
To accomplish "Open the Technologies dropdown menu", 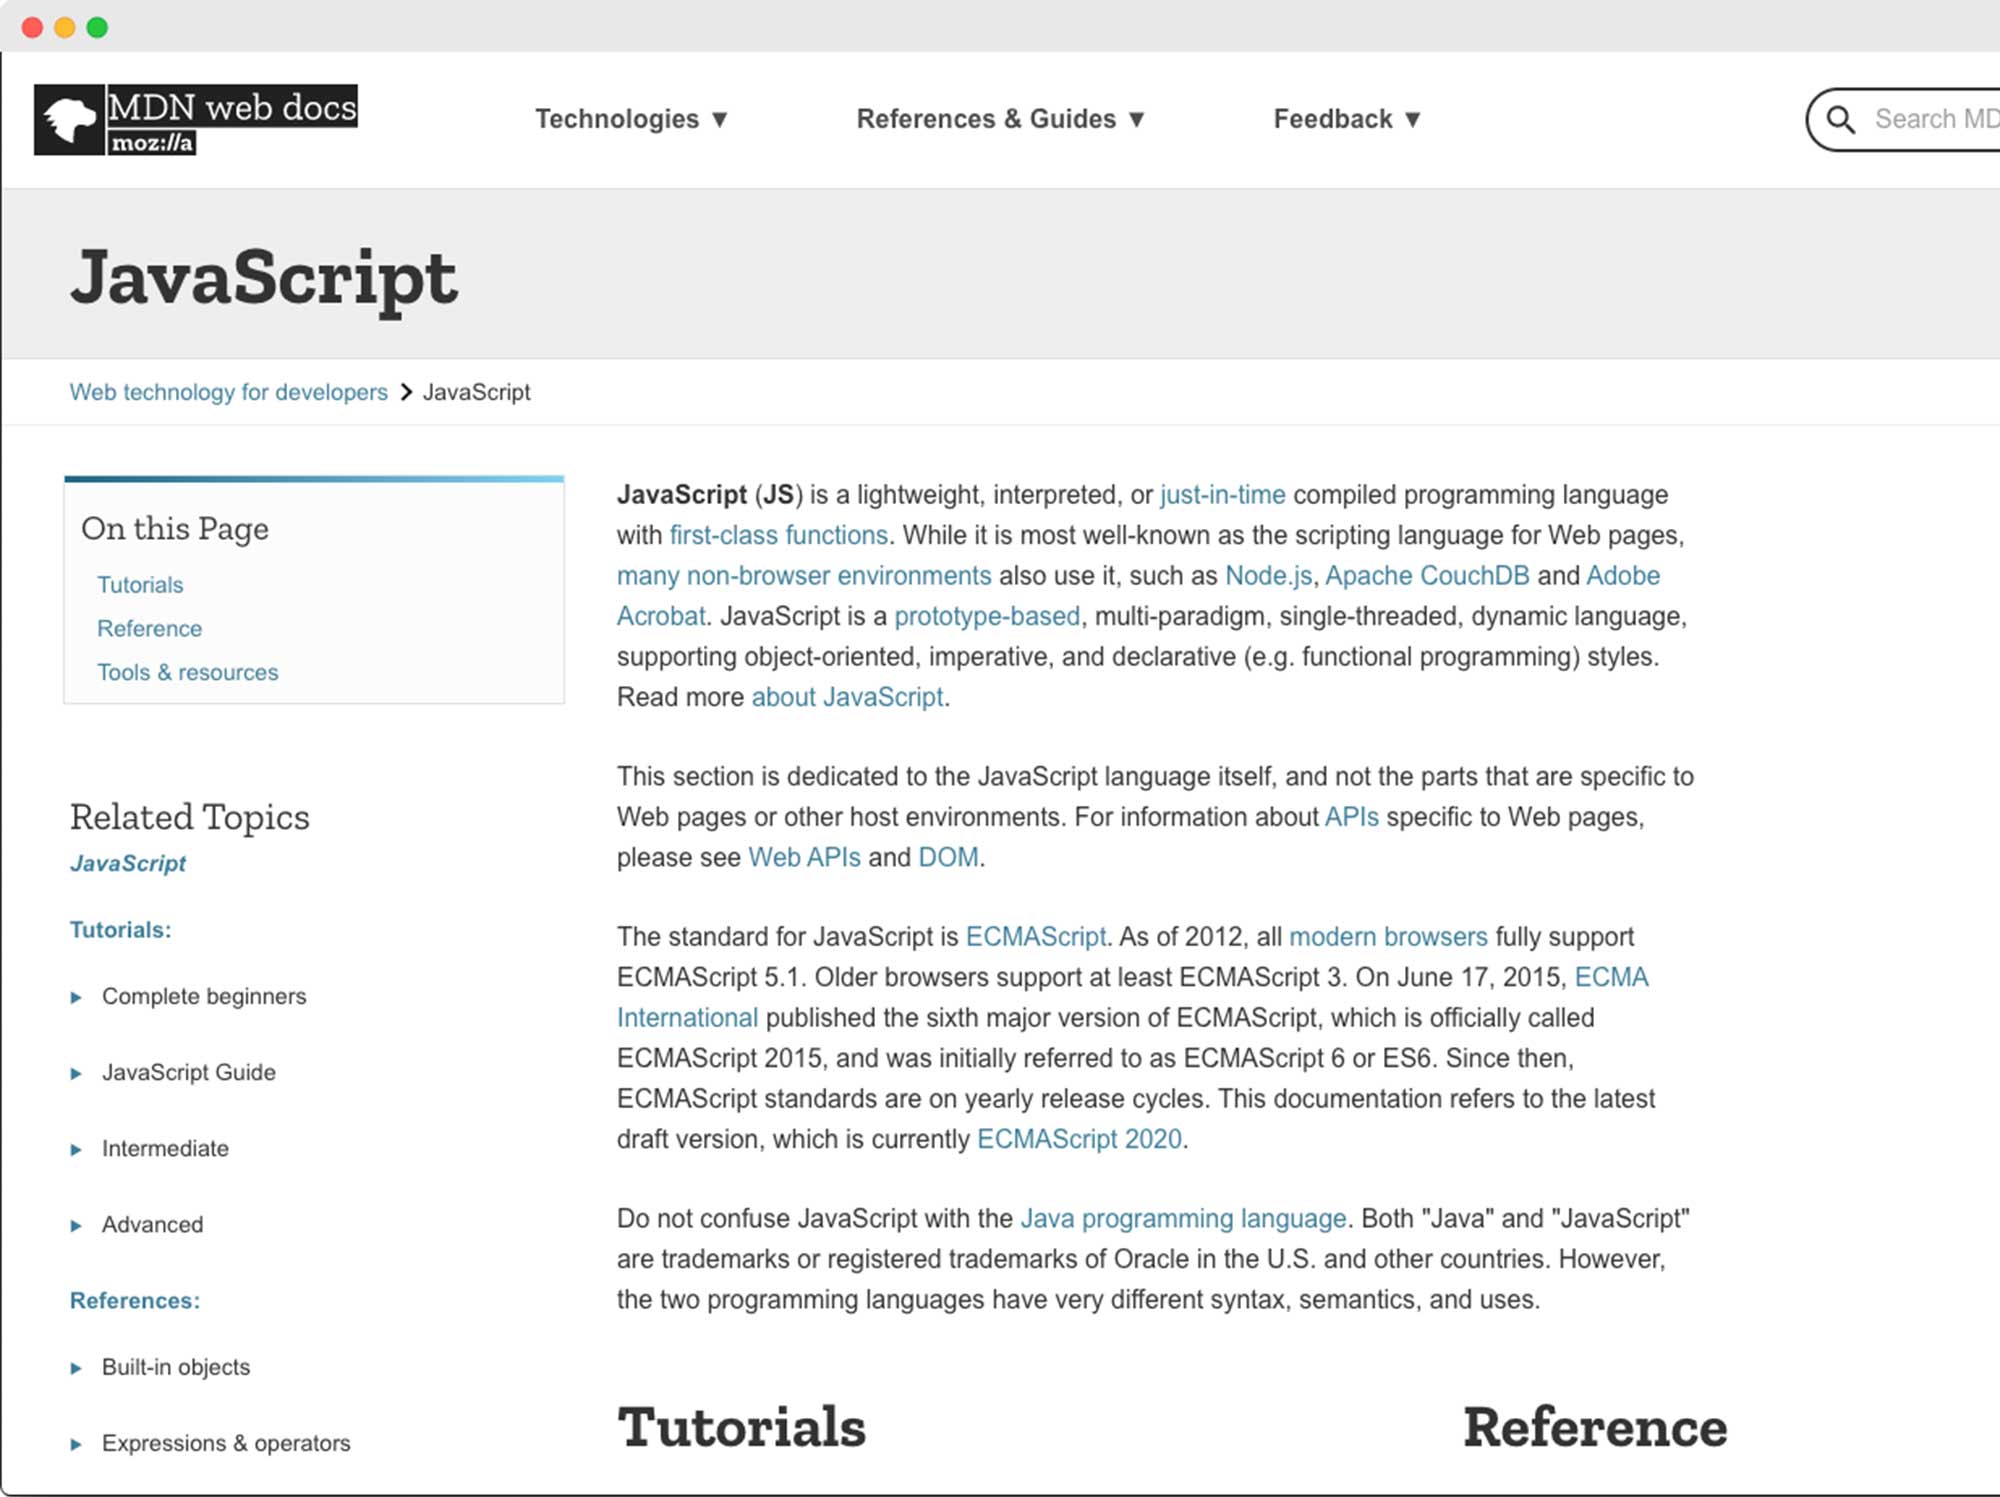I will click(631, 119).
